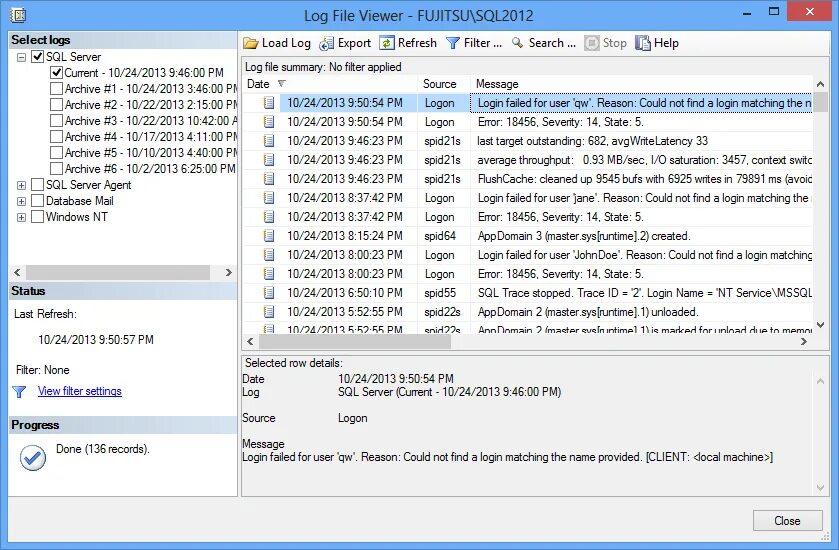This screenshot has width=839, height=550.
Task: Click Load Log toolbar label
Action: pyautogui.click(x=286, y=43)
